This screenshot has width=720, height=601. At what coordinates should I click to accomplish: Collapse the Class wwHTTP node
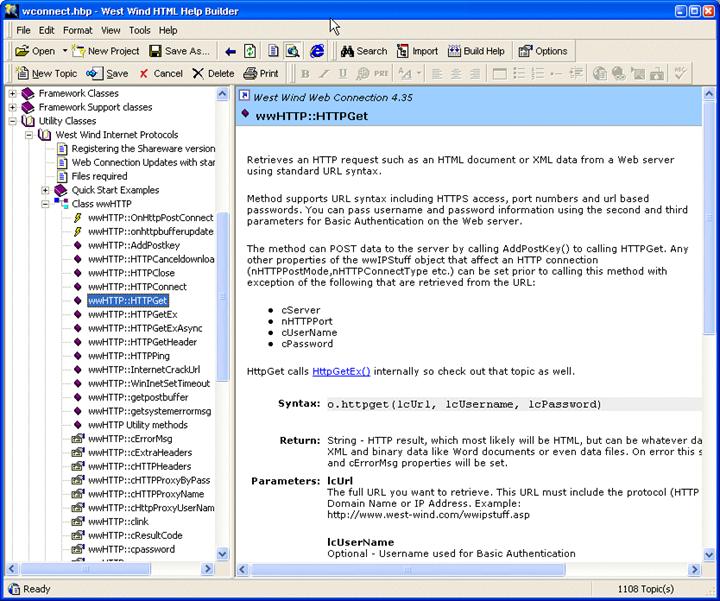point(45,204)
